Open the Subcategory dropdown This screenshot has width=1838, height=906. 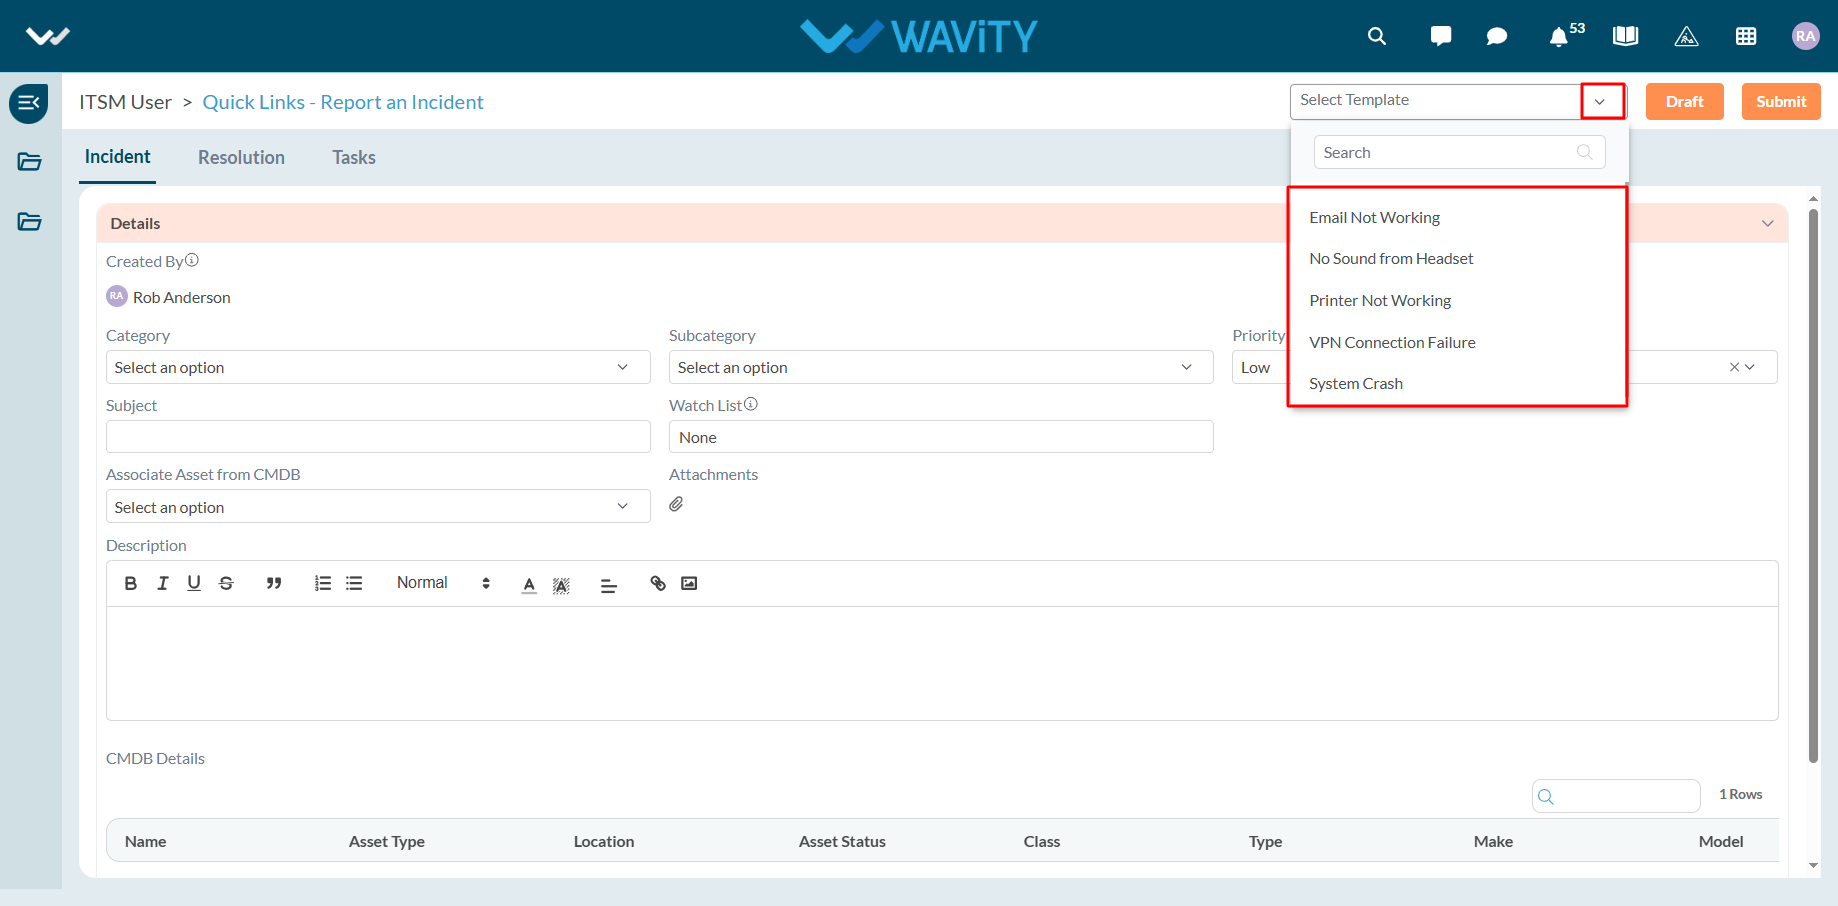click(x=941, y=367)
